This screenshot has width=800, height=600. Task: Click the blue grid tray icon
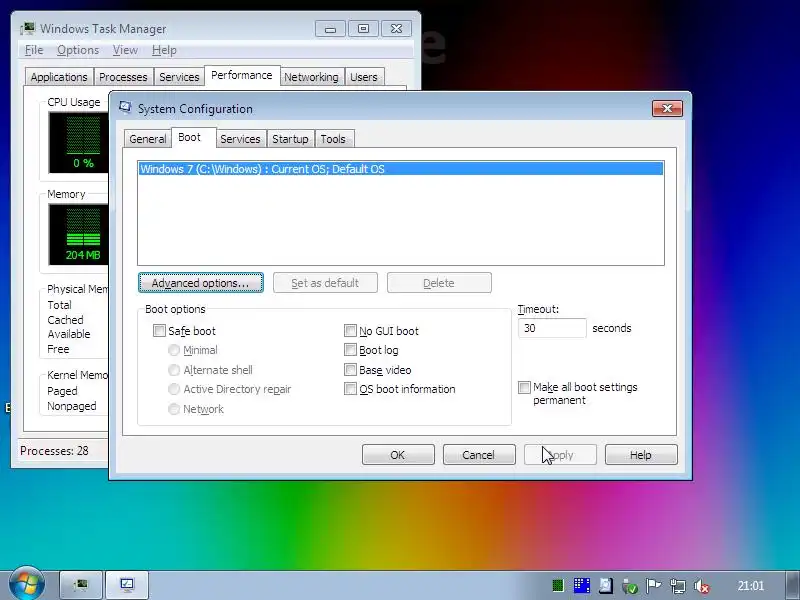[582, 586]
